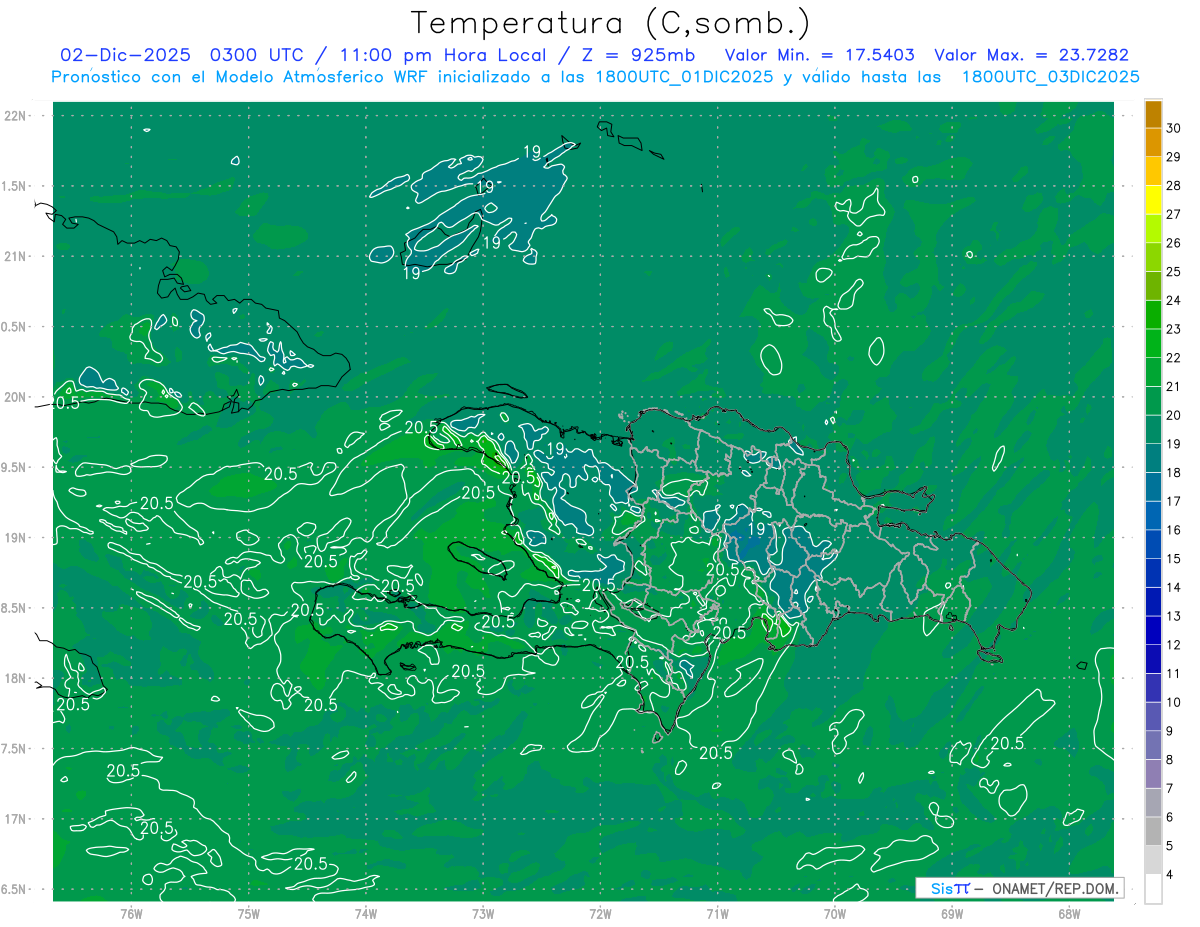Select the 71W longitude label

[717, 913]
